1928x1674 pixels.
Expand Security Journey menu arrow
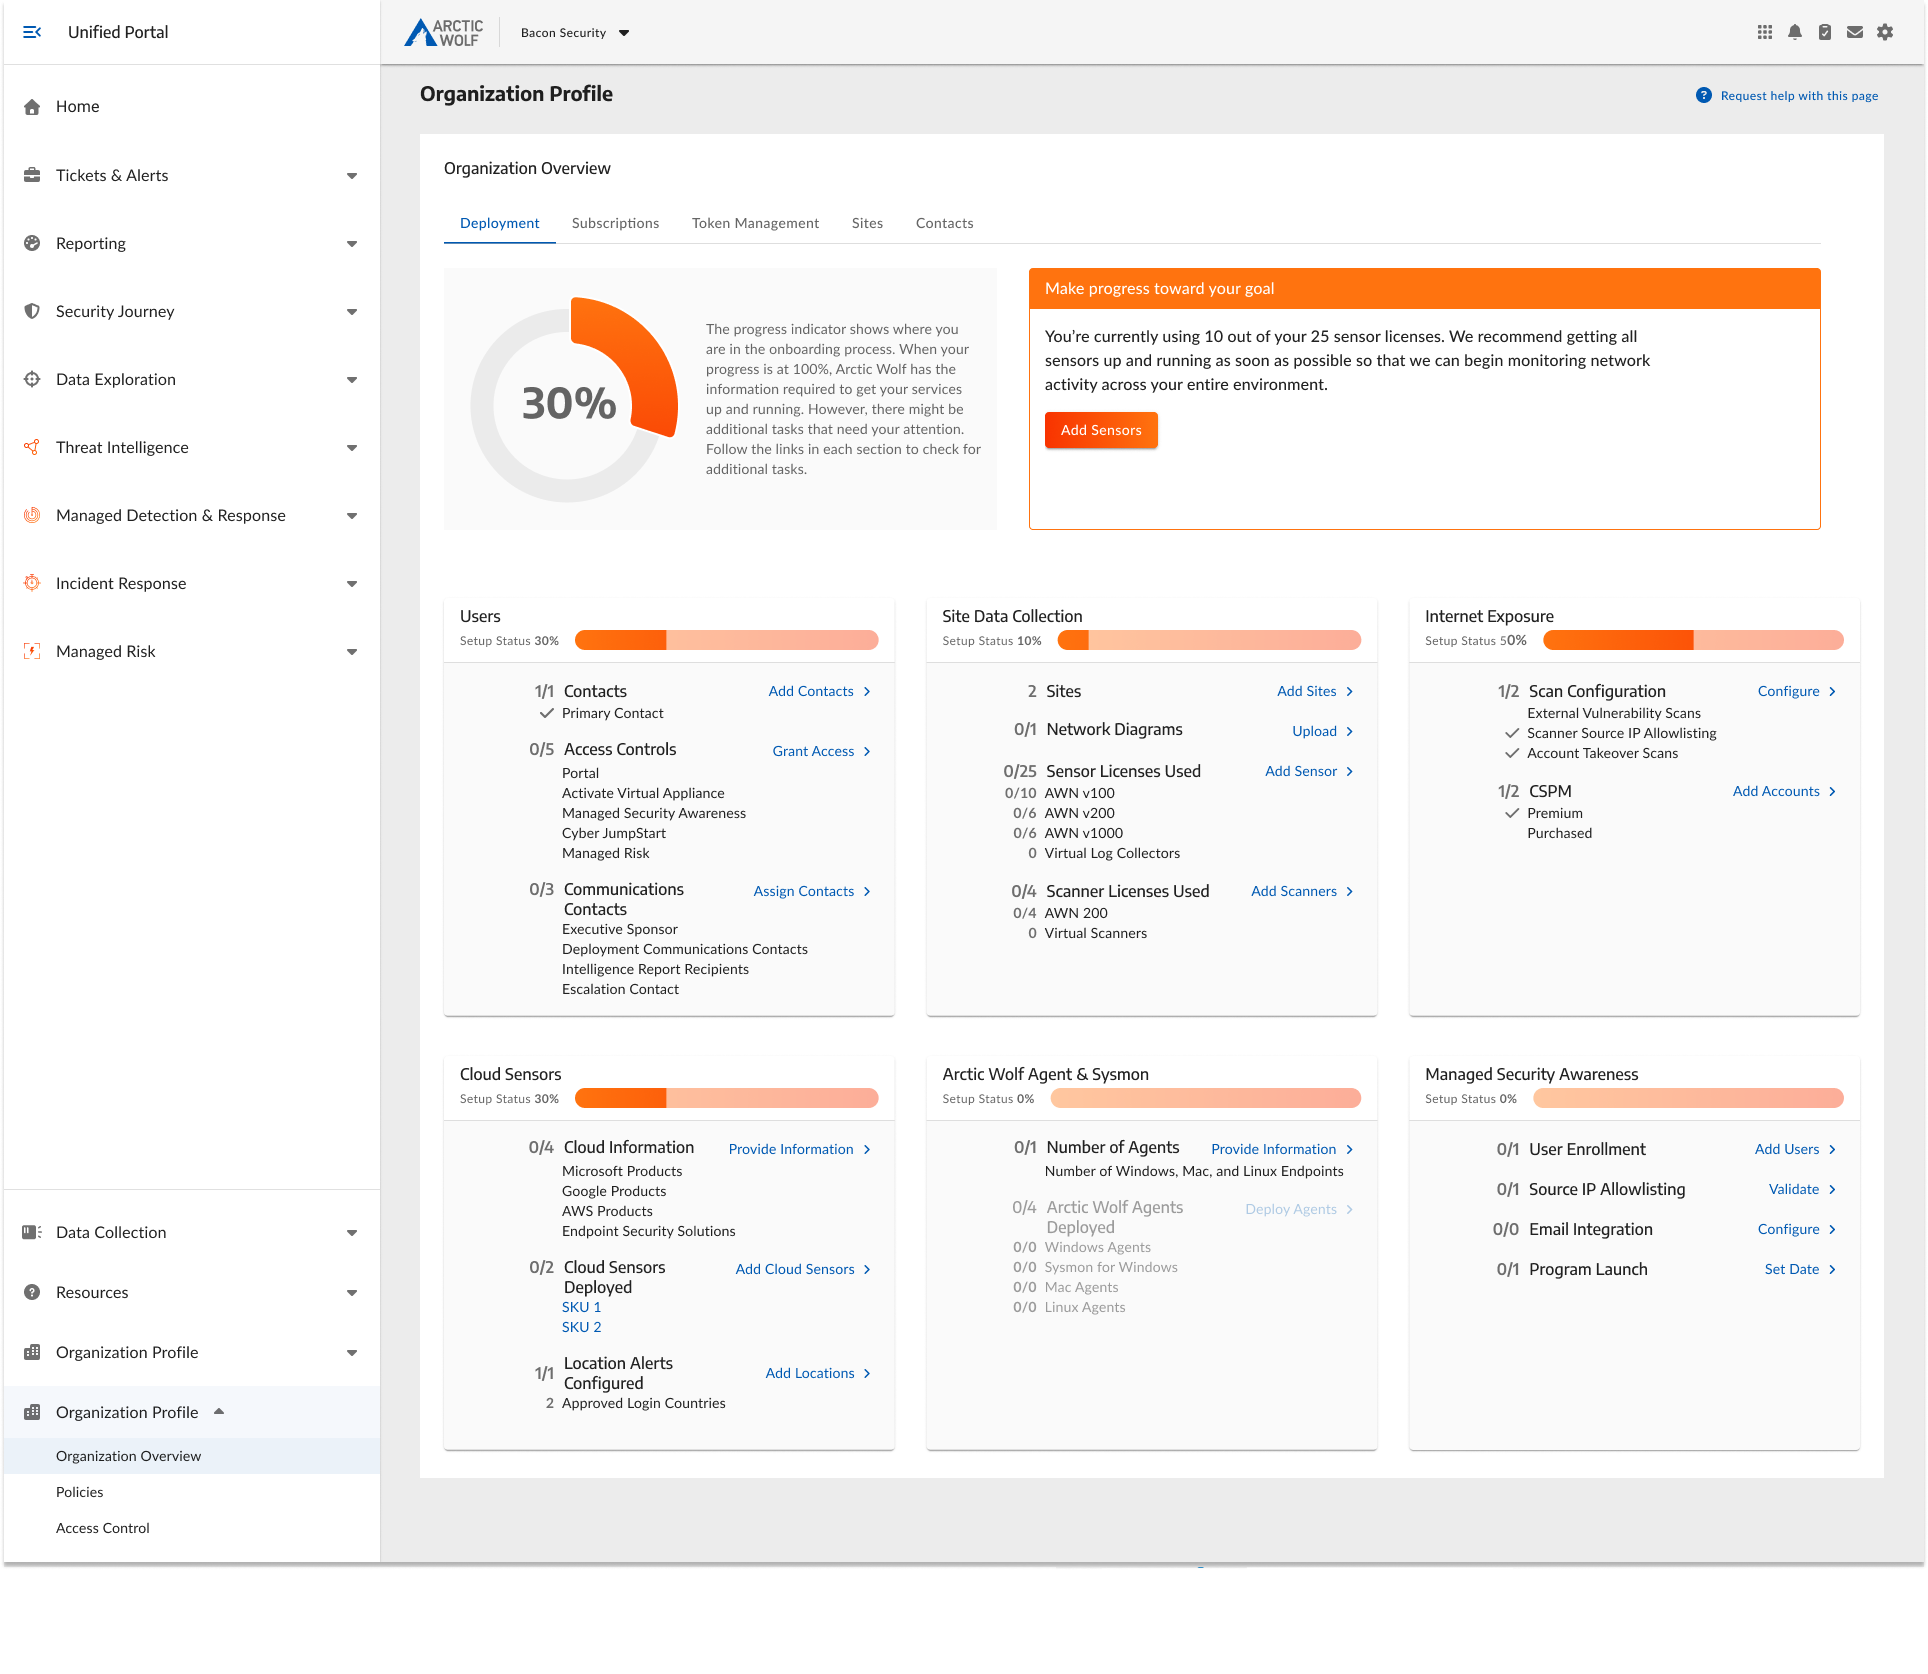click(x=352, y=312)
